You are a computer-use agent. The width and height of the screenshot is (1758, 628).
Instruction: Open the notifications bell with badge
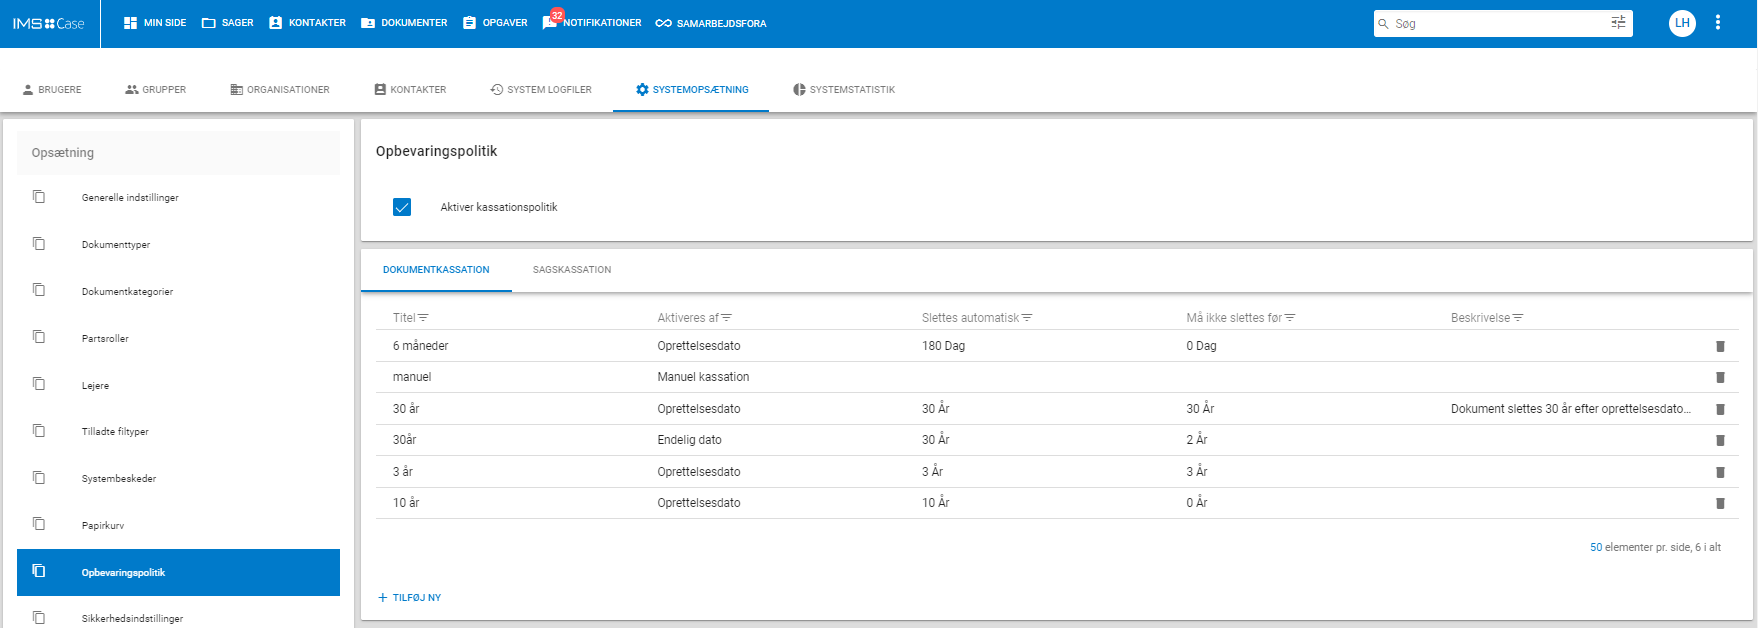click(x=551, y=22)
